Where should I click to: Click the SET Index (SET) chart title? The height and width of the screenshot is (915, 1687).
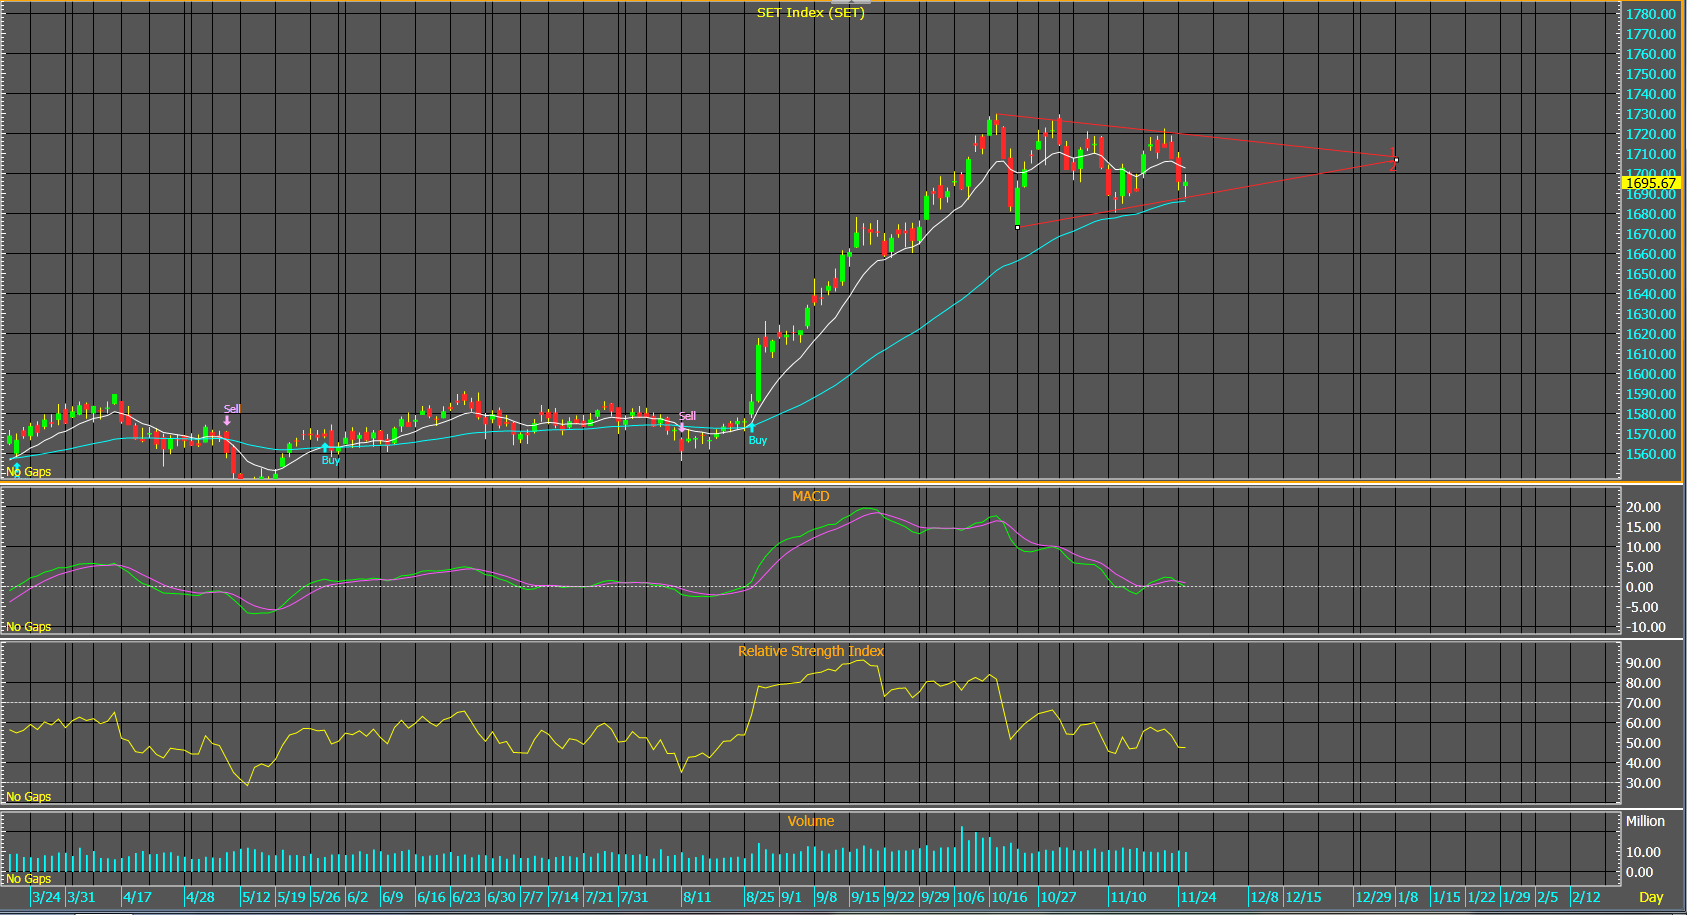pyautogui.click(x=810, y=13)
